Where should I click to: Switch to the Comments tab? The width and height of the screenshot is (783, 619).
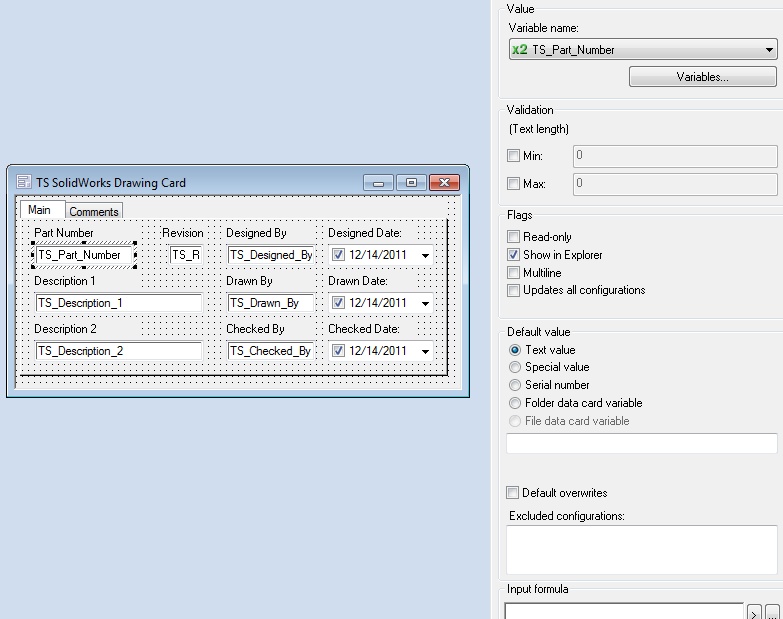point(94,211)
